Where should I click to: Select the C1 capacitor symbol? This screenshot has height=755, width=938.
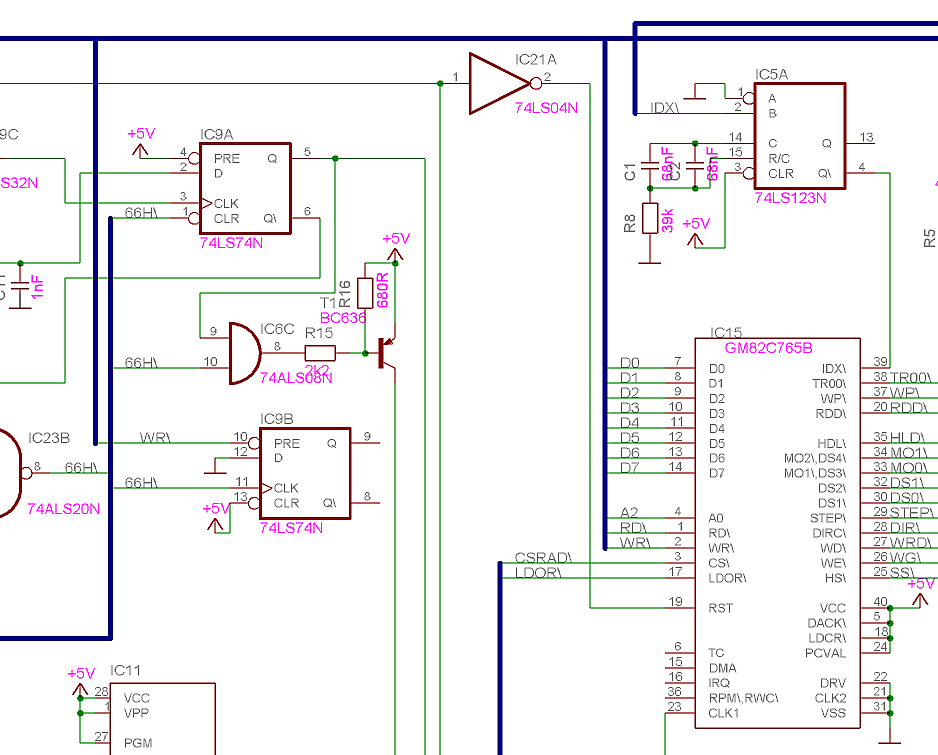(650, 163)
